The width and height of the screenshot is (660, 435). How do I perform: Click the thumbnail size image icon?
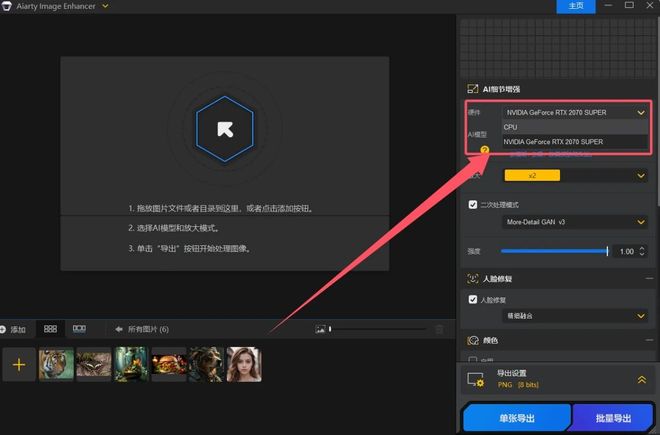point(320,329)
